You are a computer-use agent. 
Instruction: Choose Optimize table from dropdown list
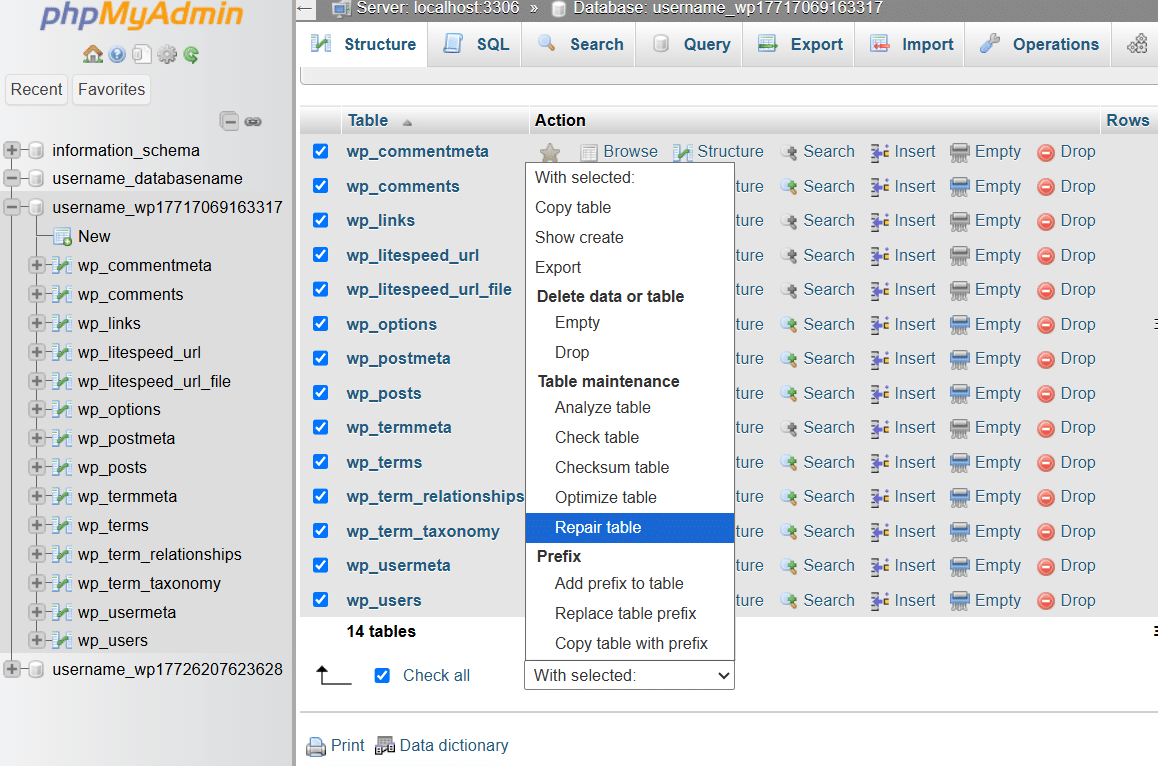630,498
